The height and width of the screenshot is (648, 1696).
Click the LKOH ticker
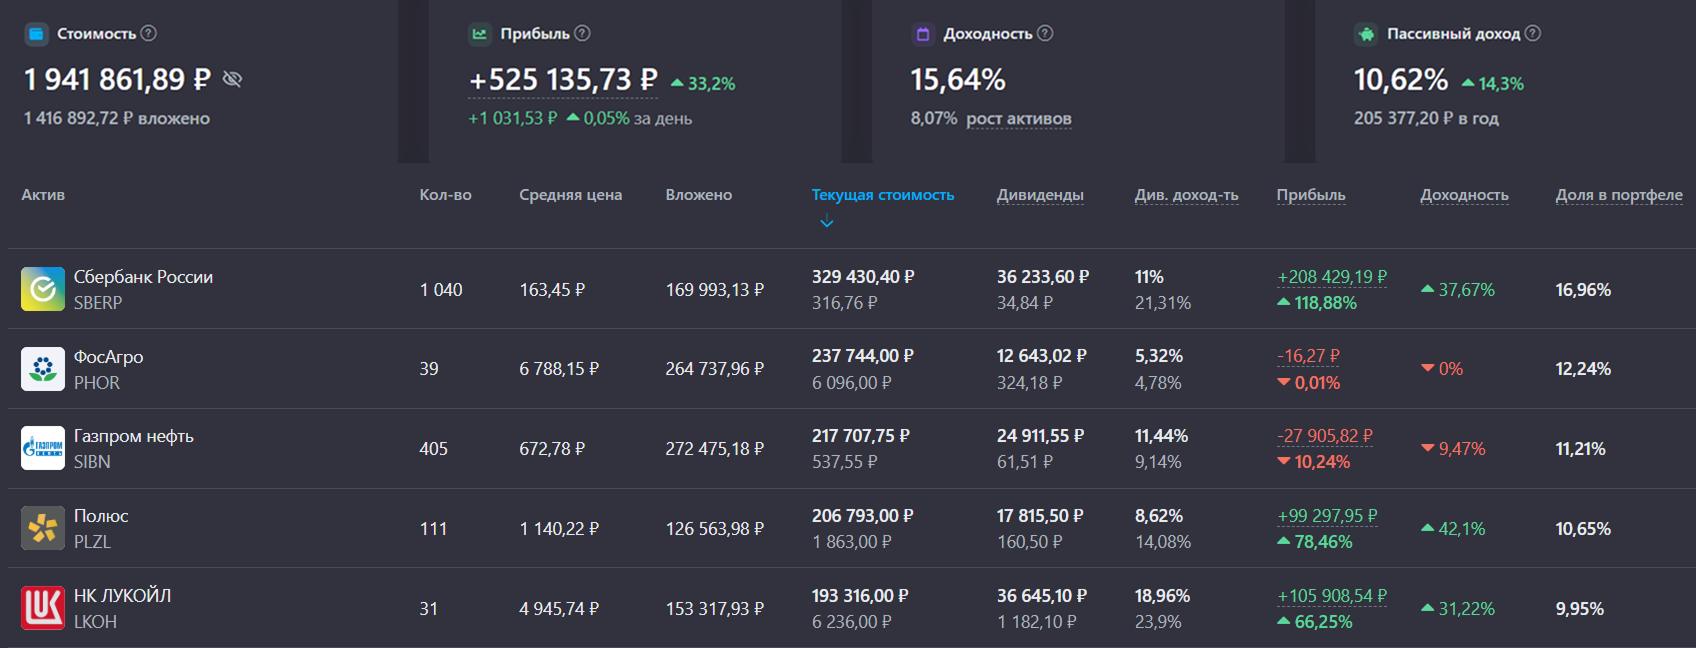(x=95, y=622)
